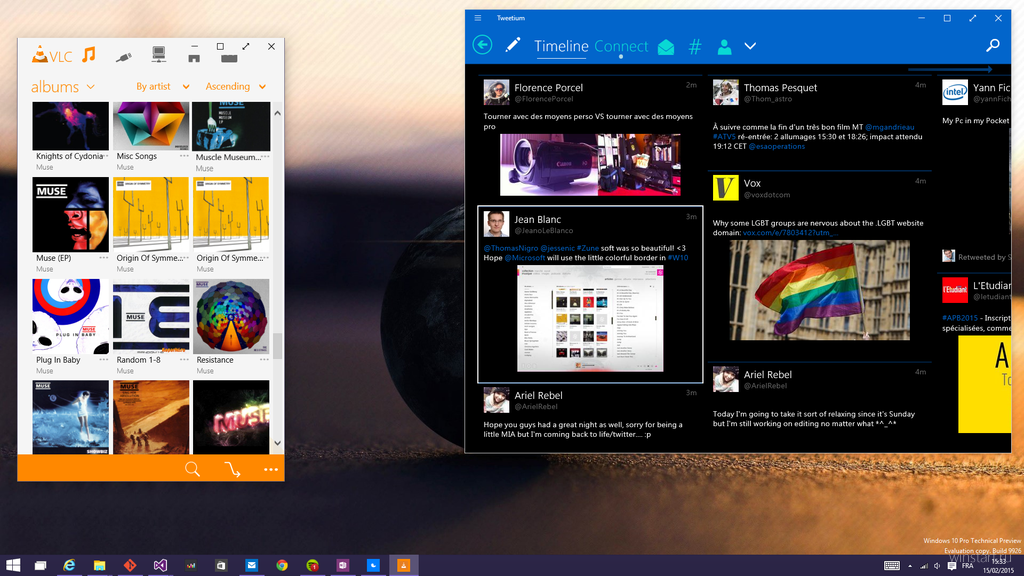Viewport: 1024px width, 576px height.
Task: Click "Muscle Museum..." album title
Action: [229, 157]
